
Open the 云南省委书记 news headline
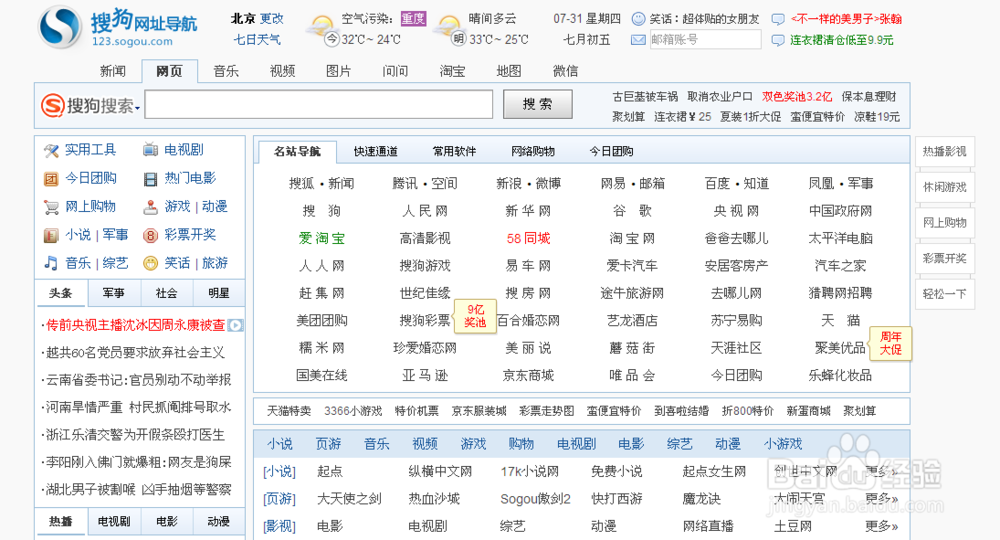pos(138,380)
